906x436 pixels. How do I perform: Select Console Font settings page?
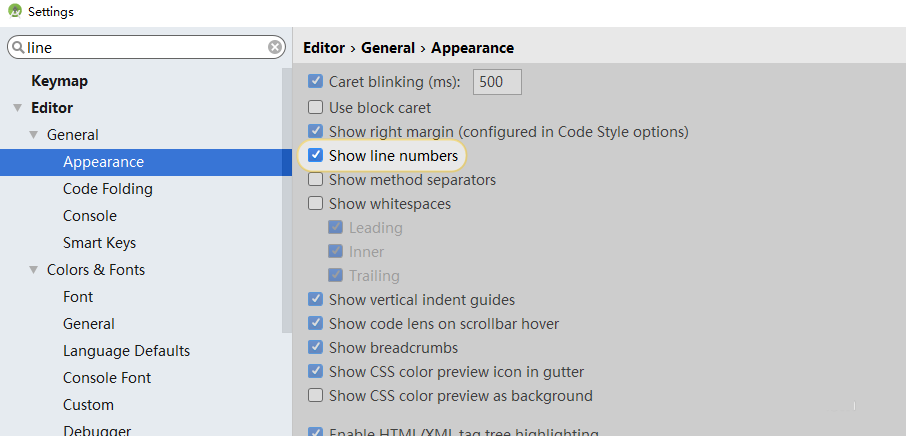point(107,378)
